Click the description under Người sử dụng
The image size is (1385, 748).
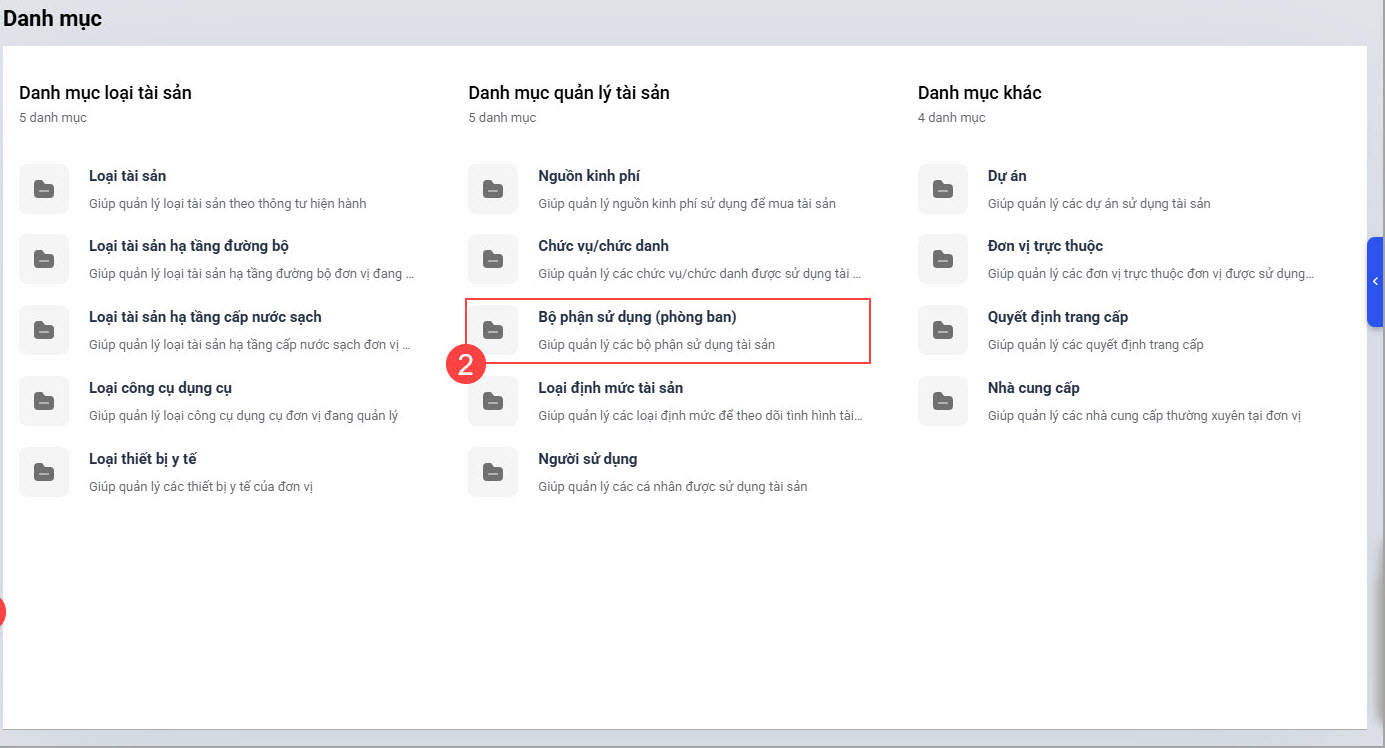tap(672, 487)
